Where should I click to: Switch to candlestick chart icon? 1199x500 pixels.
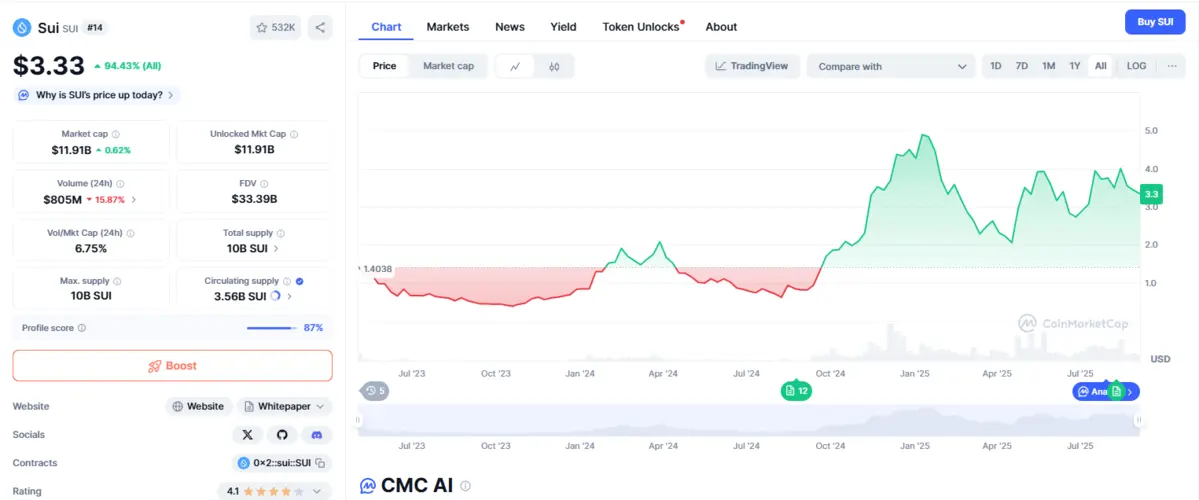(x=554, y=66)
